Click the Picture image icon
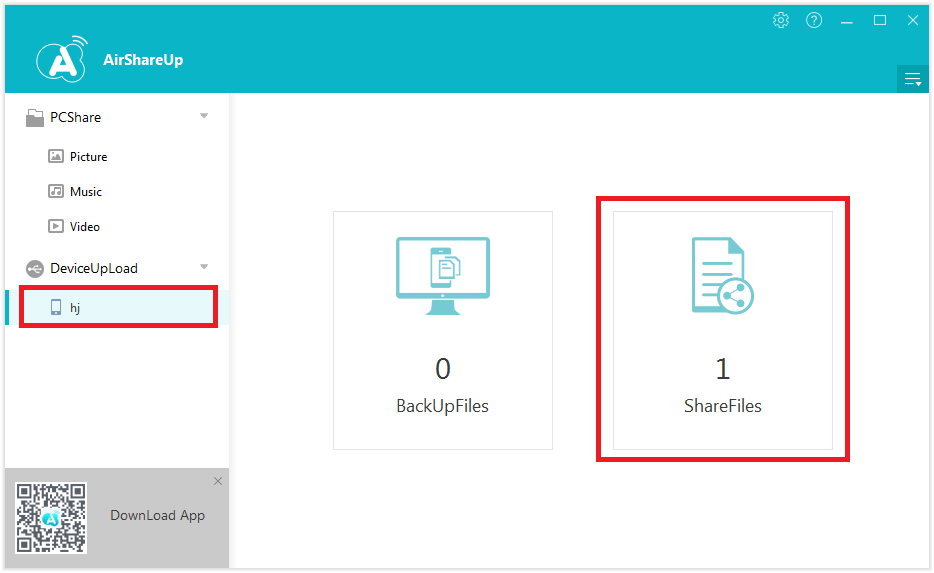This screenshot has height=573, width=934. click(x=55, y=156)
